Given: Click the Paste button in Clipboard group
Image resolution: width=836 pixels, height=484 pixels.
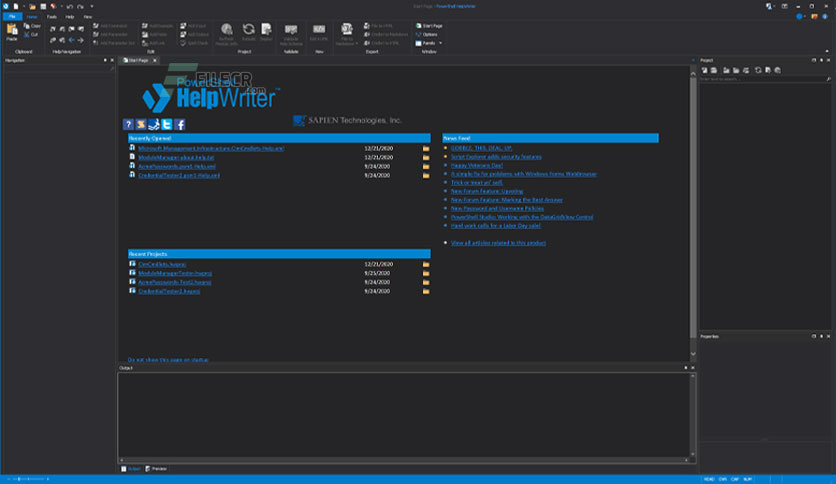Looking at the screenshot, I should (12, 33).
